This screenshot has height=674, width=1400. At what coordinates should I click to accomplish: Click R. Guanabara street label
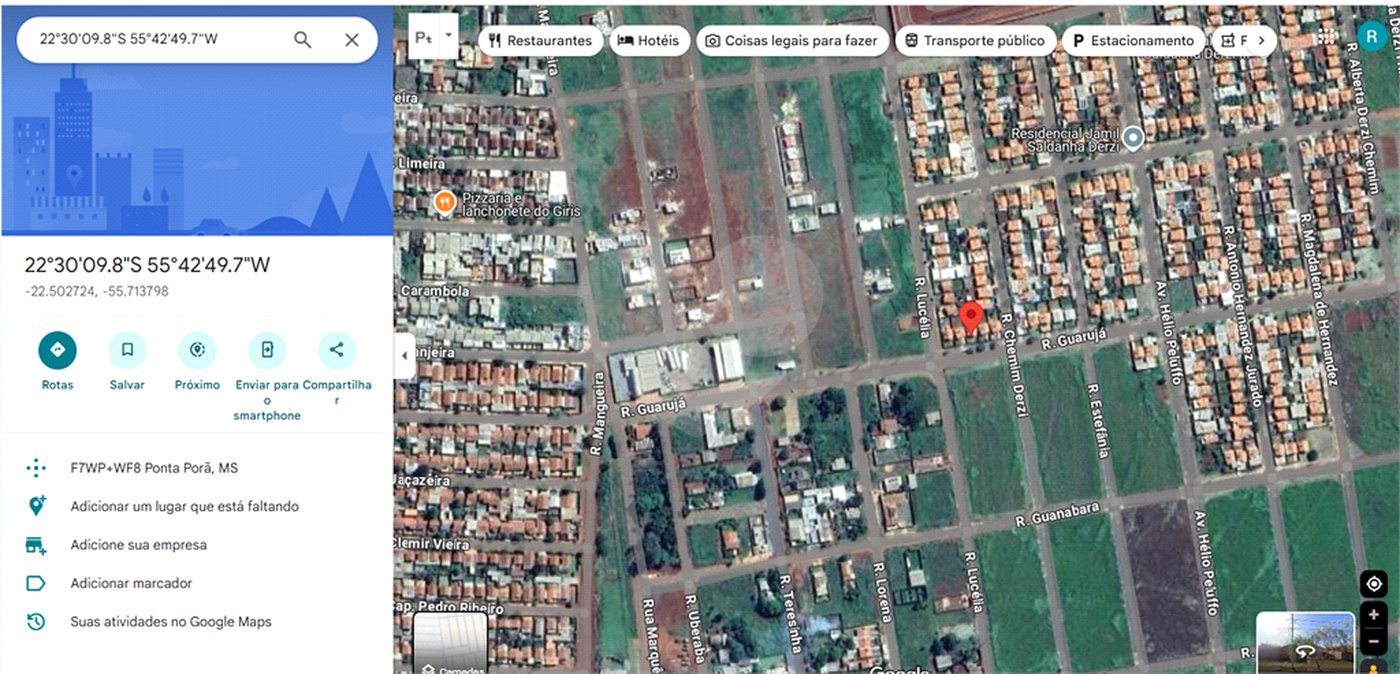(1057, 514)
